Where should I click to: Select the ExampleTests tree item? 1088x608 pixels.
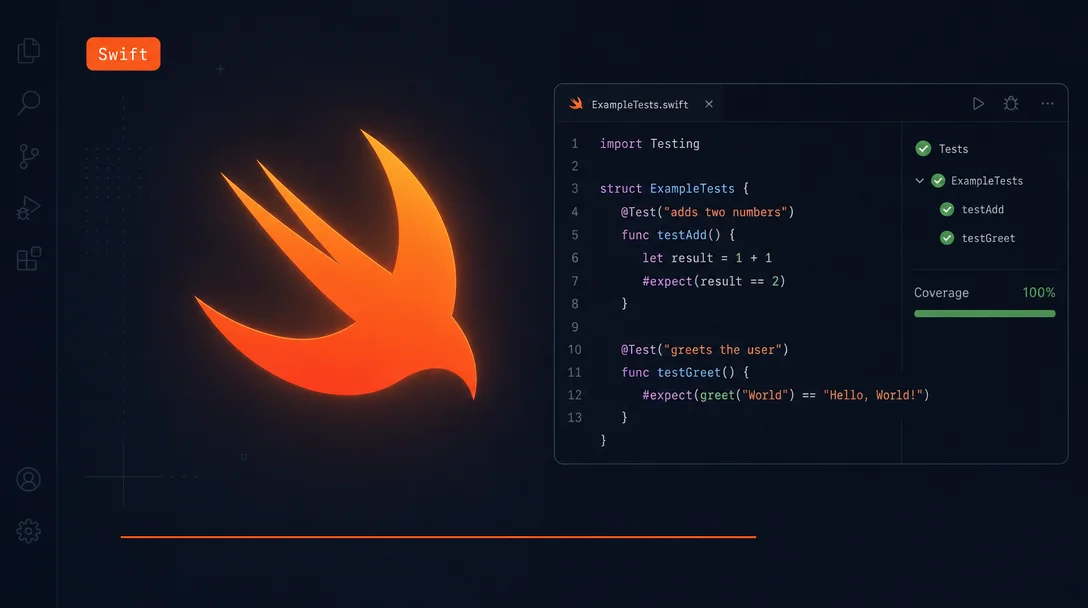[x=985, y=180]
